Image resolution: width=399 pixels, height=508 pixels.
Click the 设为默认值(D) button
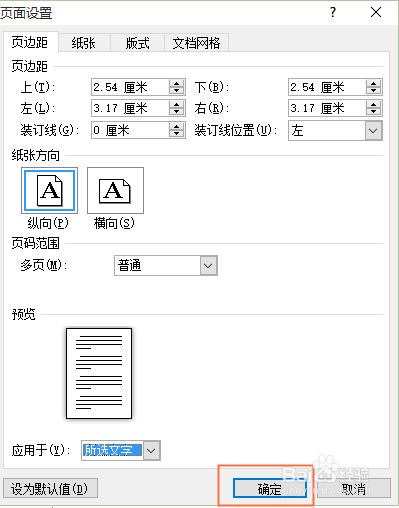(x=50, y=489)
